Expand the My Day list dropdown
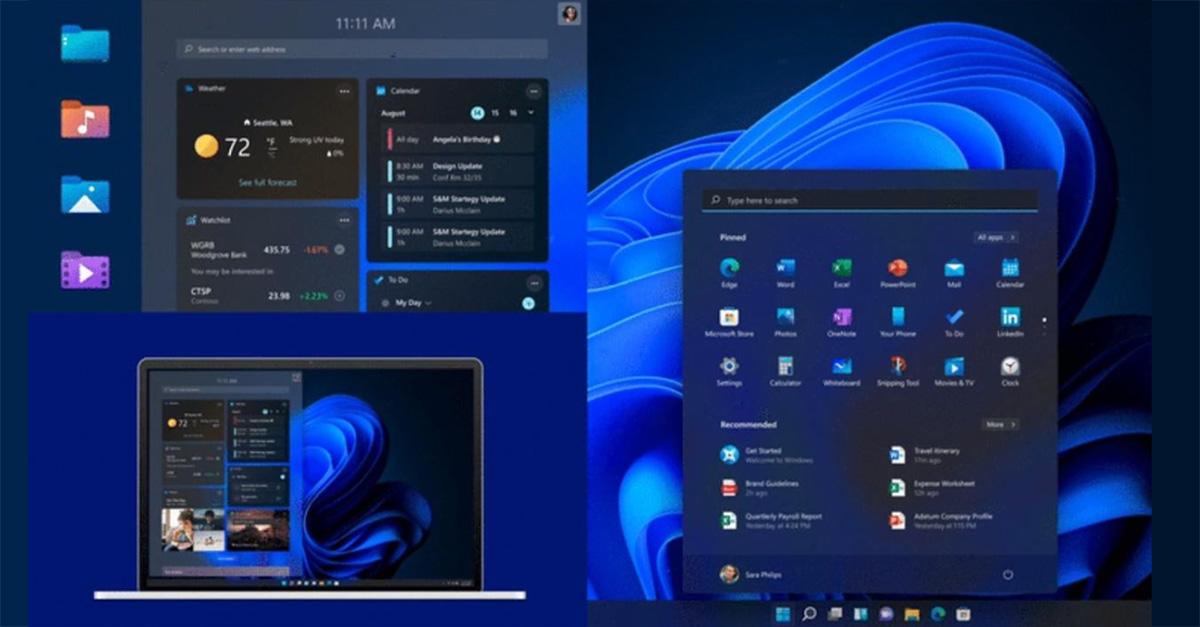 coord(428,303)
